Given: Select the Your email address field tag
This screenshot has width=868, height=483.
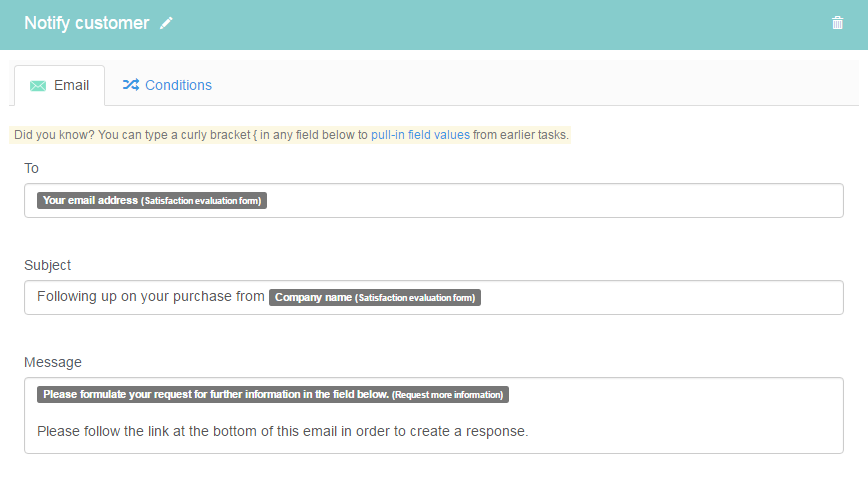Looking at the screenshot, I should pos(152,200).
